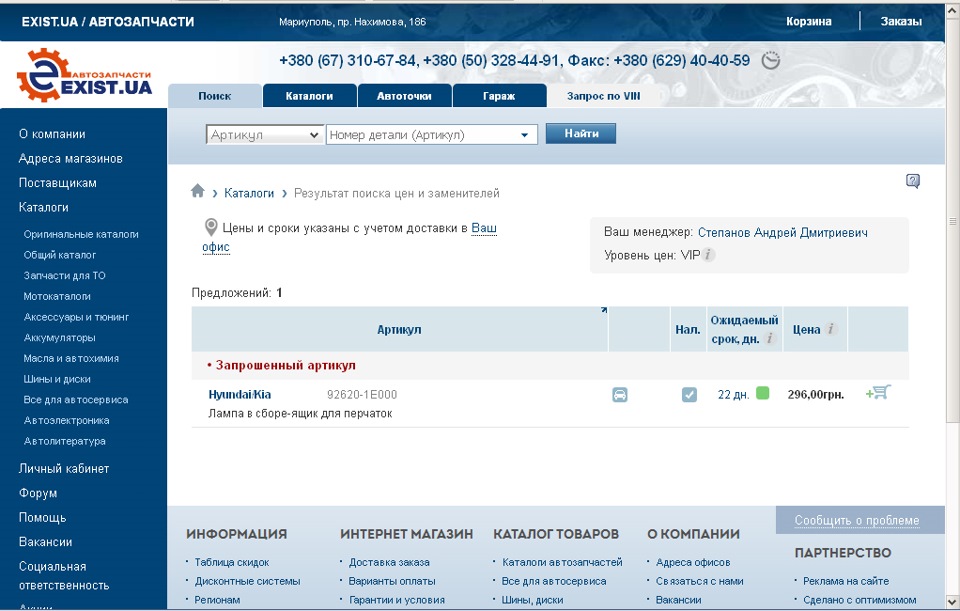Open Адреса магазинов in sidebar
The width and height of the screenshot is (960, 611).
click(70, 159)
